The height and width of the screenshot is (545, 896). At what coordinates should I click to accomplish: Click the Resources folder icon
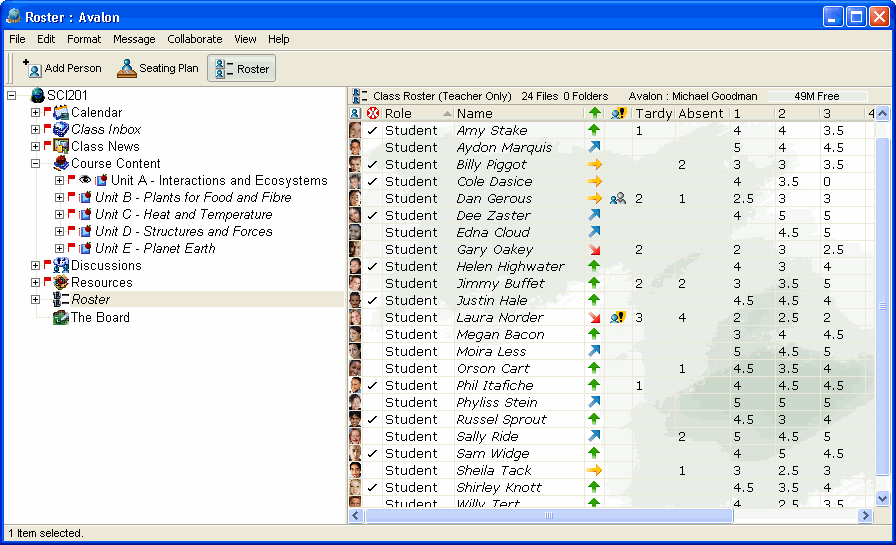click(x=61, y=283)
